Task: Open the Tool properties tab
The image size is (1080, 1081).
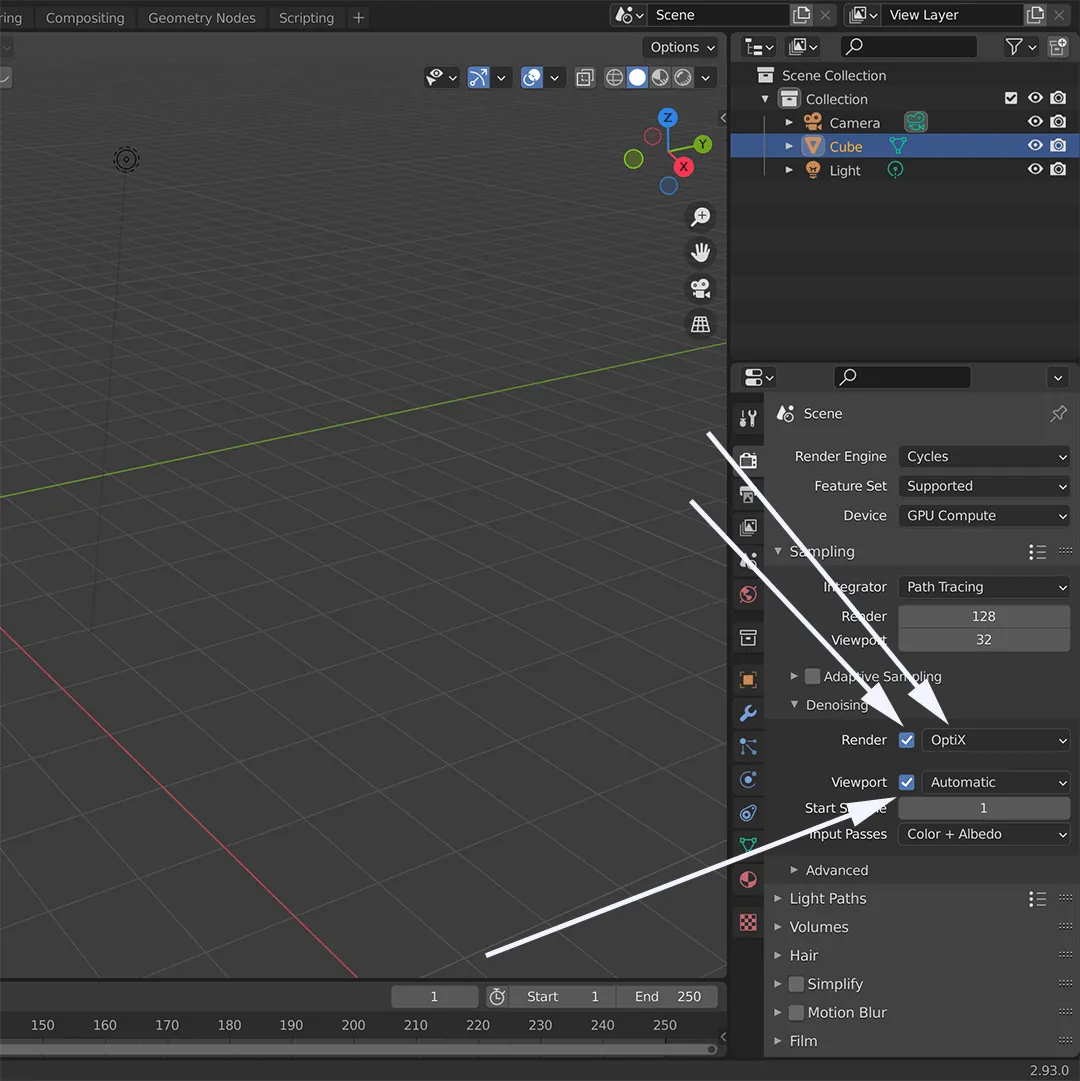Action: [748, 418]
